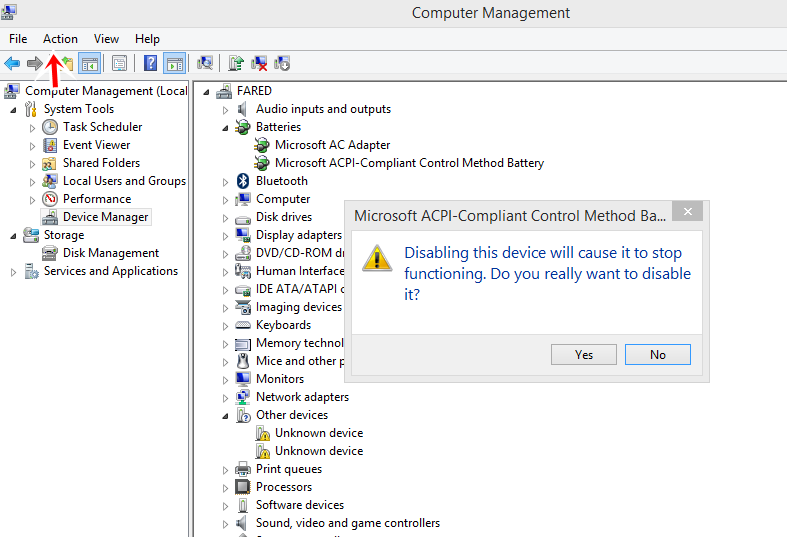Click the Scan for hardware changes icon
The image size is (787, 537).
205,64
